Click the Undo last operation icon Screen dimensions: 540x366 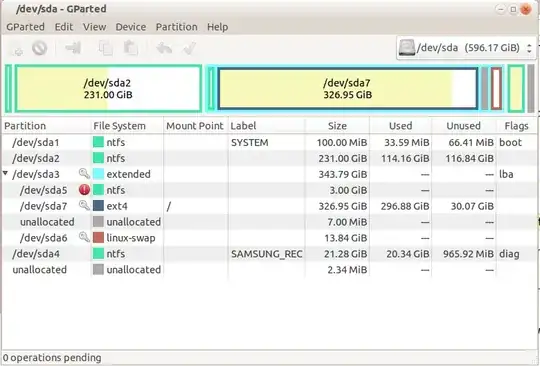tap(164, 48)
